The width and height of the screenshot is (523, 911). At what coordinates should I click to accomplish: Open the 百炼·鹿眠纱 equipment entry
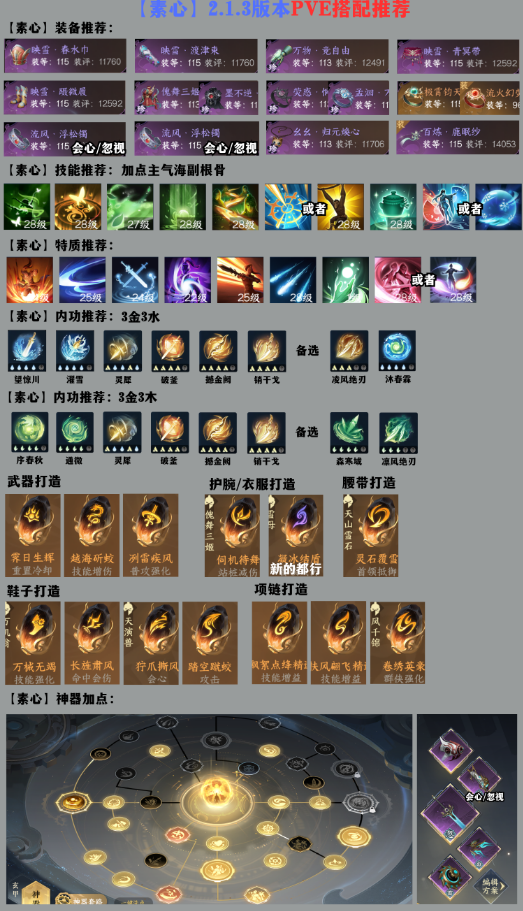(x=457, y=138)
